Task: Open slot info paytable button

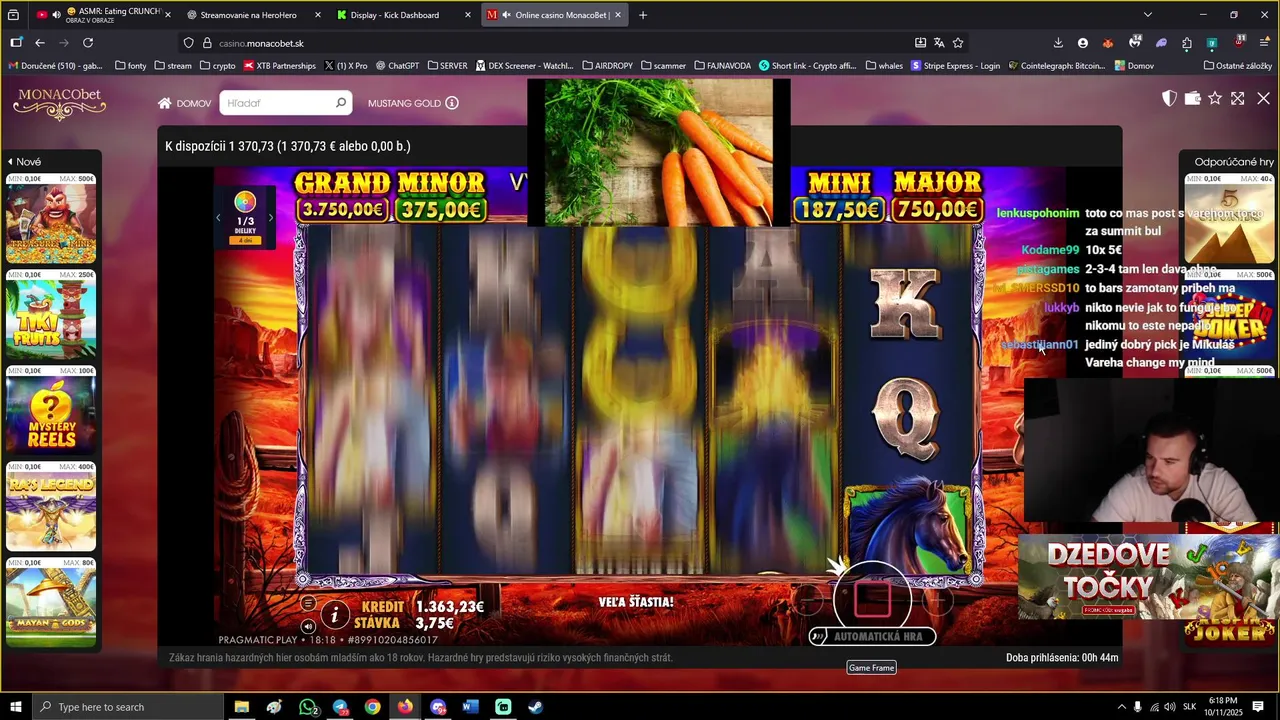Action: pyautogui.click(x=336, y=614)
